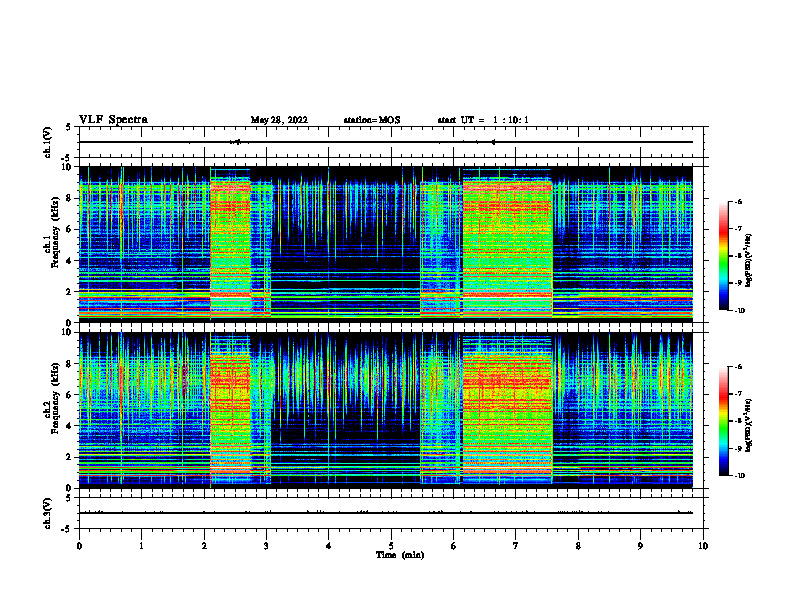
Task: Select the ch.2 spectrogram panel
Action: [385, 410]
